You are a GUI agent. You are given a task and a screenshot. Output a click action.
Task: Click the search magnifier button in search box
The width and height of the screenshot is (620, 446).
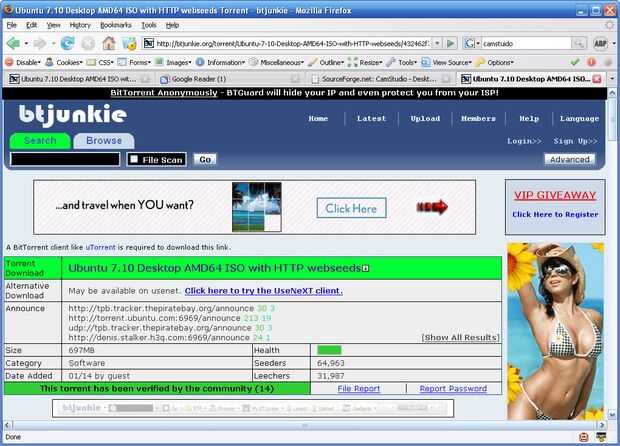578,43
